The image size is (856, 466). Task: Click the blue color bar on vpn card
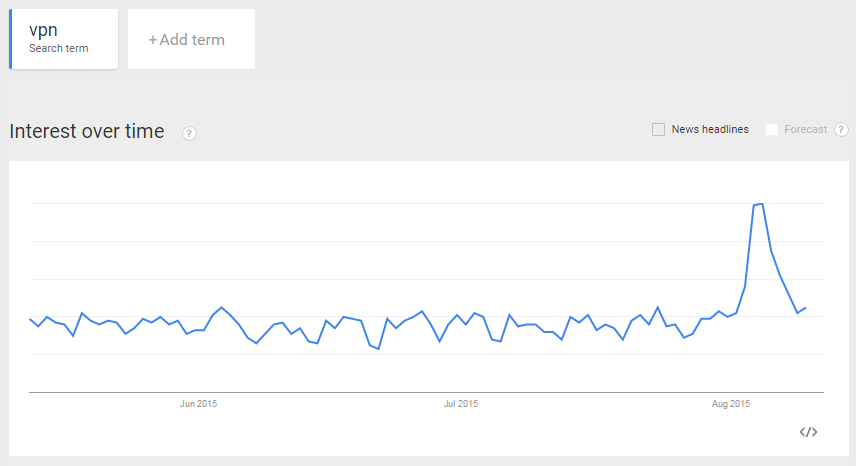(x=10, y=39)
